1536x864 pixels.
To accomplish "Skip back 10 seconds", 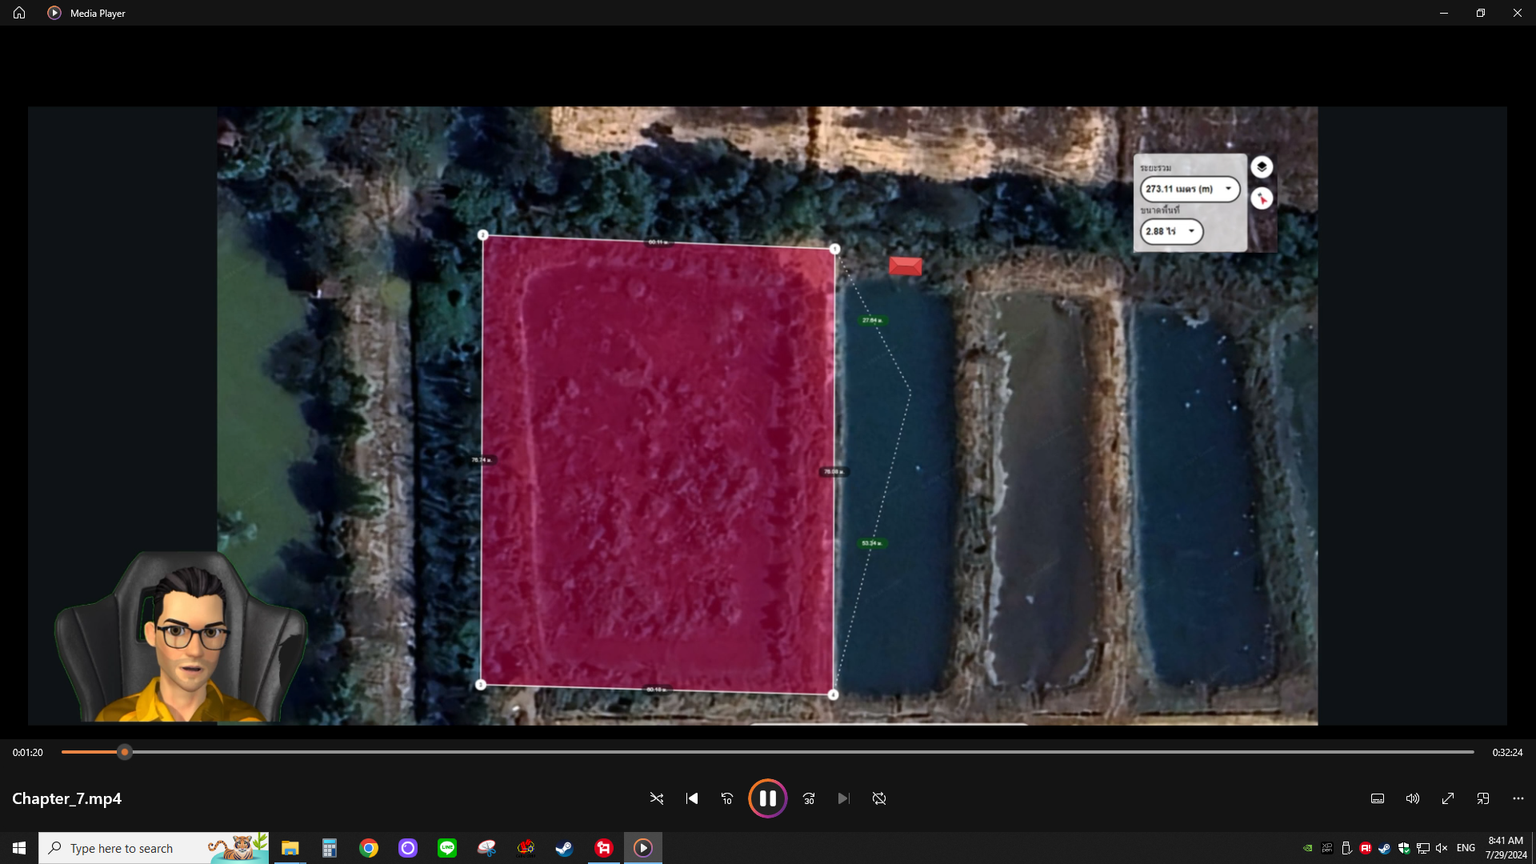I will pos(727,798).
